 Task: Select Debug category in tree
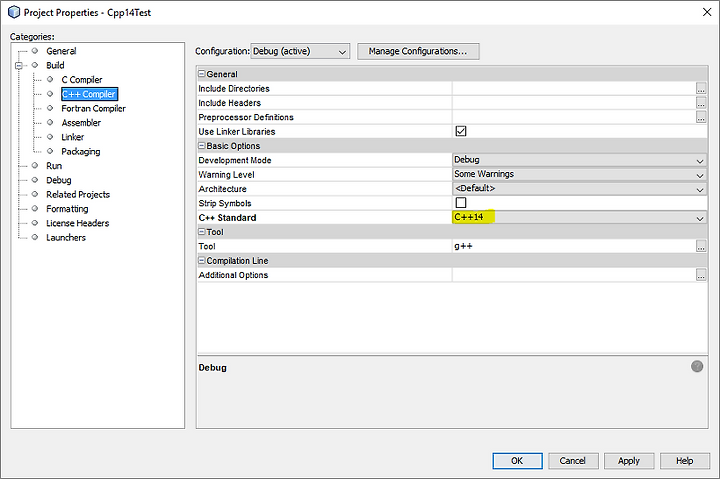58,180
